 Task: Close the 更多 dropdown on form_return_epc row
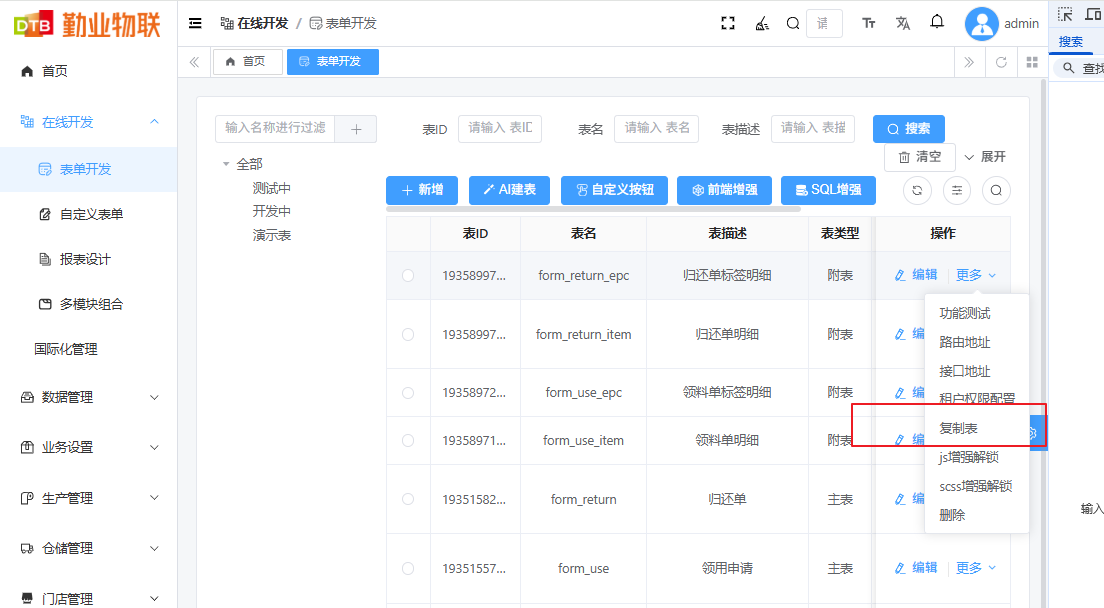click(976, 275)
